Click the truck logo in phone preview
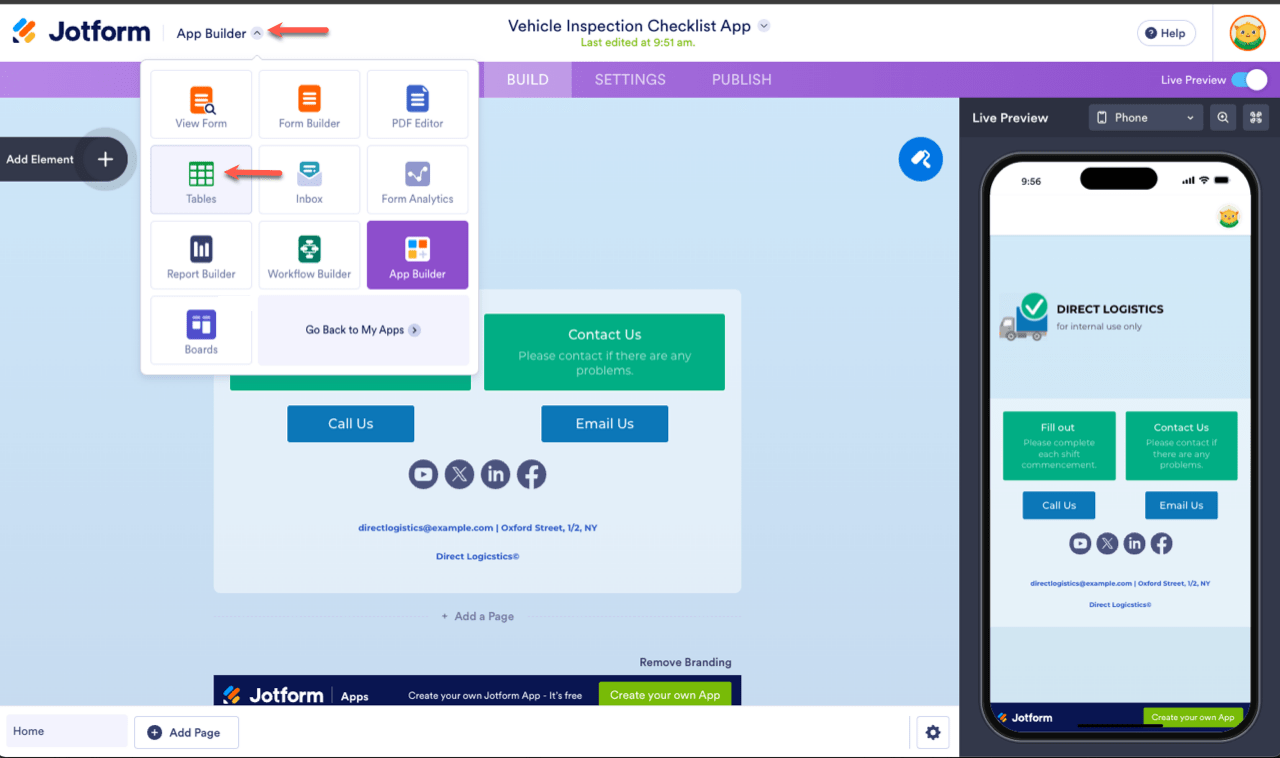Screen dimensions: 1280x758 1023,317
